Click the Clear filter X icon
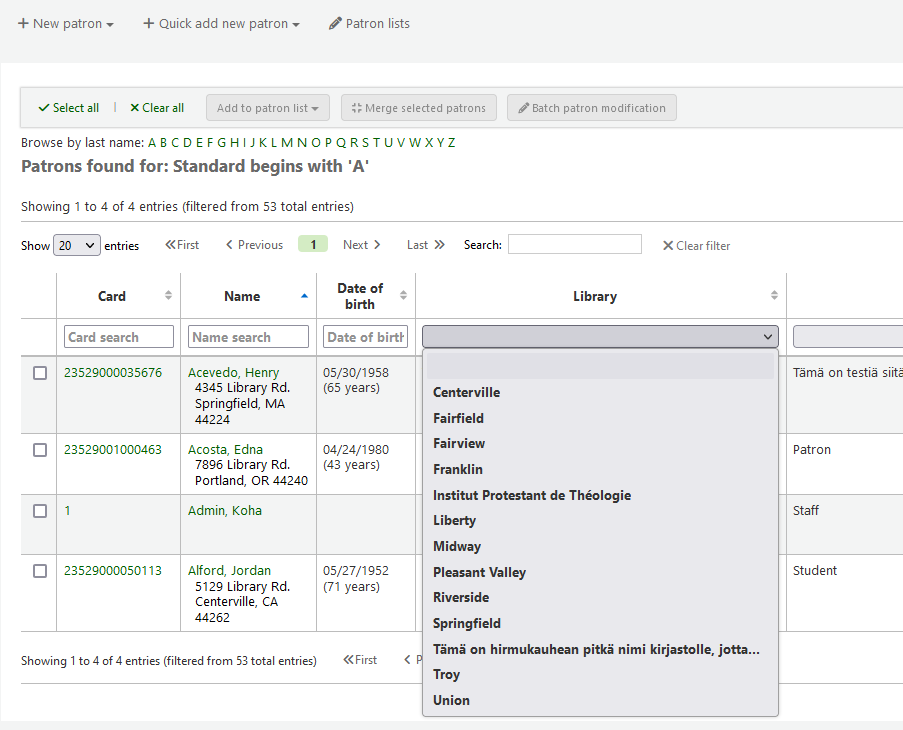Screen dimensions: 903x730 coord(668,246)
